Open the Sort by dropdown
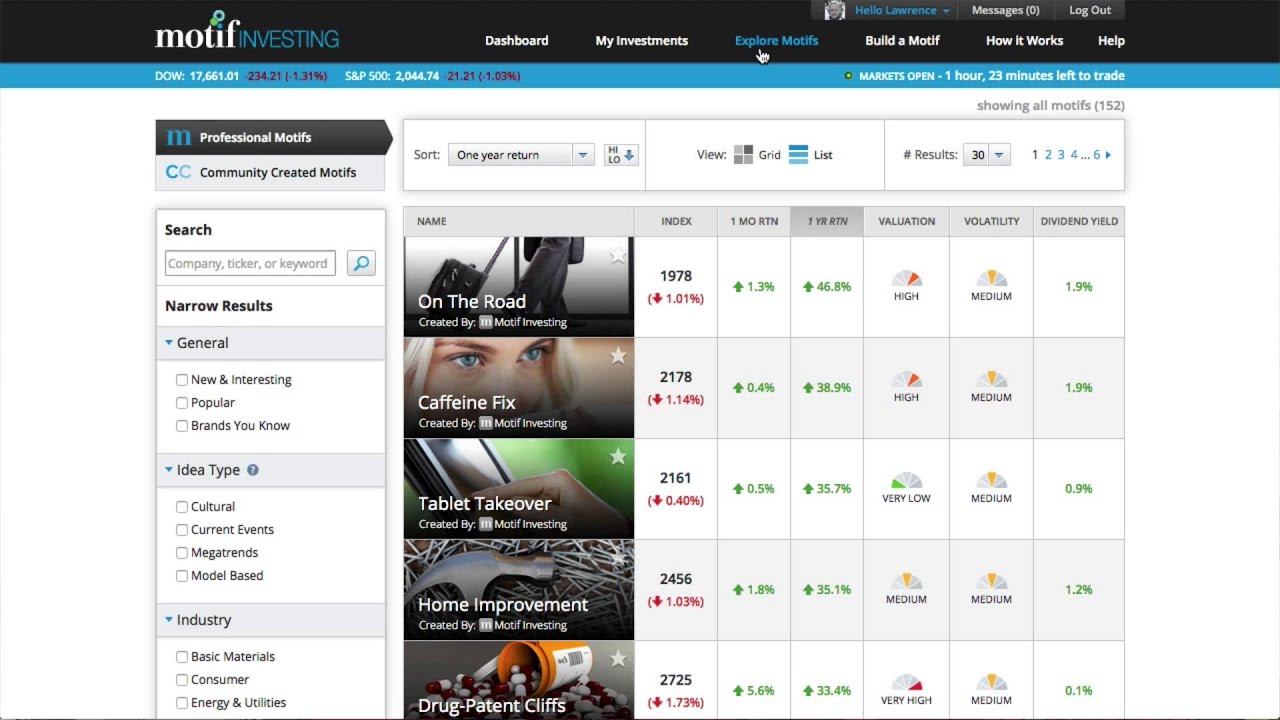 pyautogui.click(x=521, y=155)
